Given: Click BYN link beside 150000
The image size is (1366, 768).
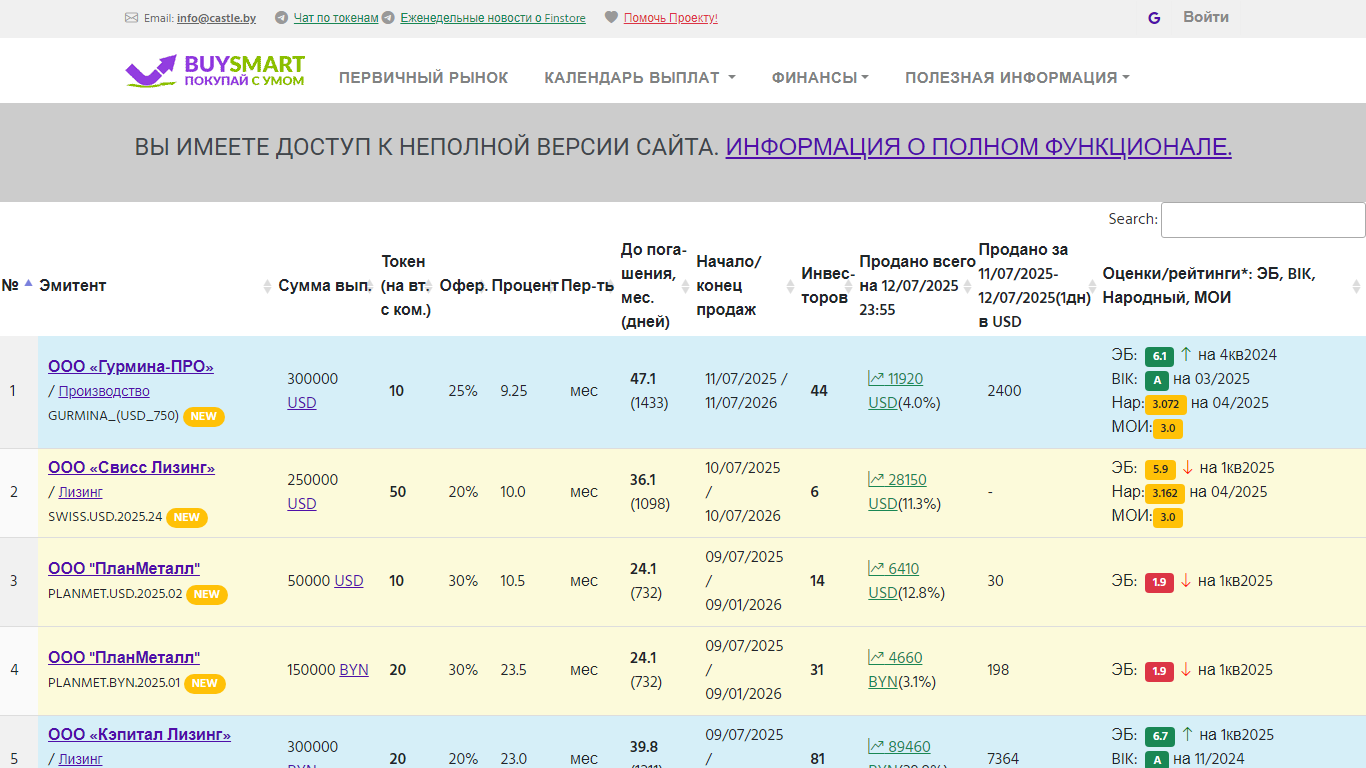Looking at the screenshot, I should [354, 670].
